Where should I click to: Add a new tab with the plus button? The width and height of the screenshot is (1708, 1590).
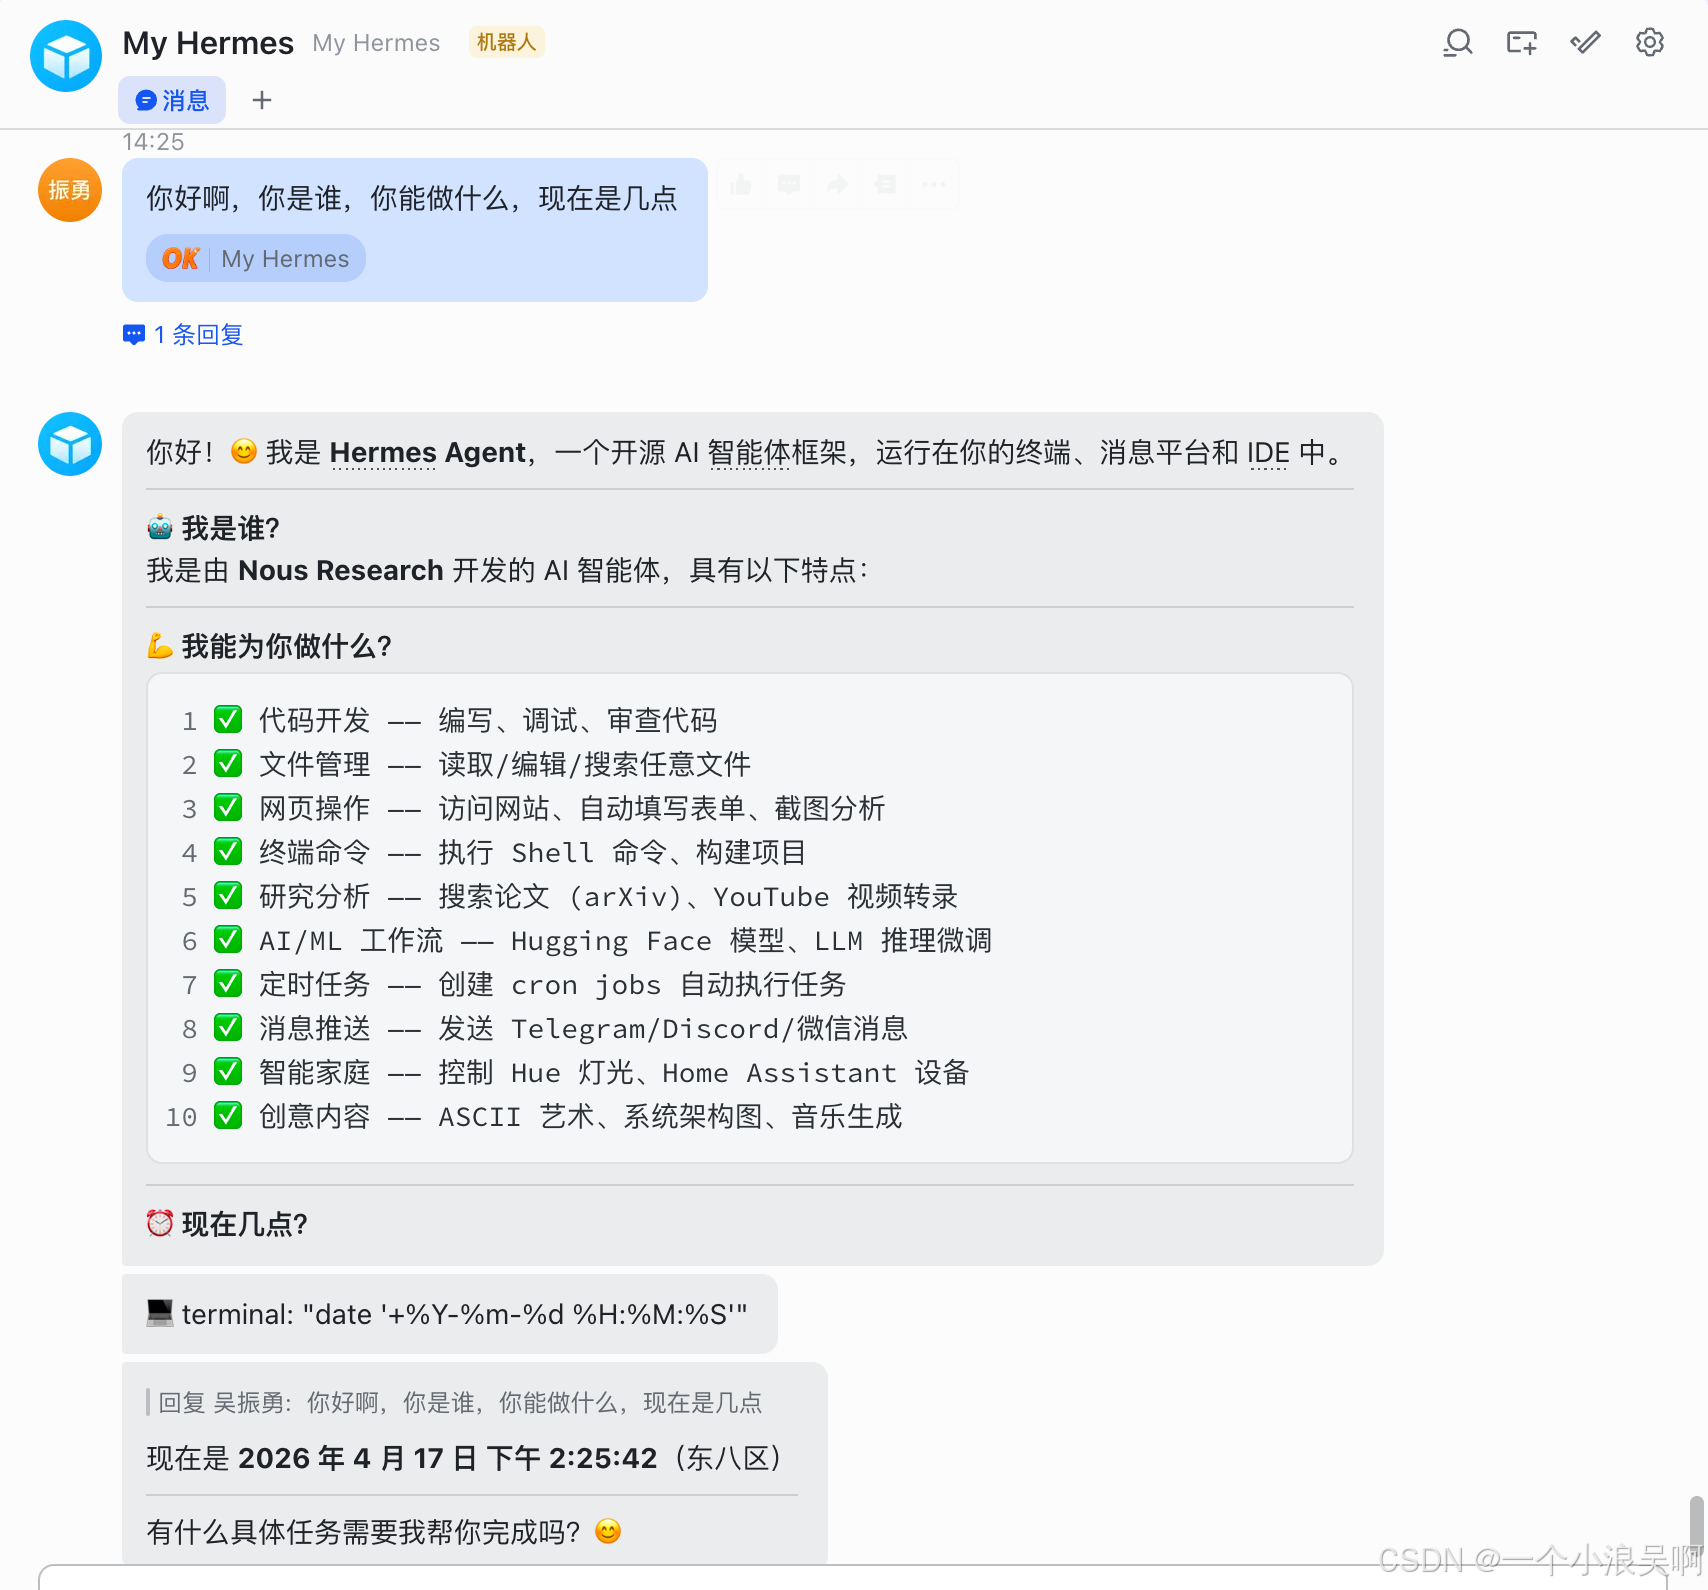coord(262,100)
